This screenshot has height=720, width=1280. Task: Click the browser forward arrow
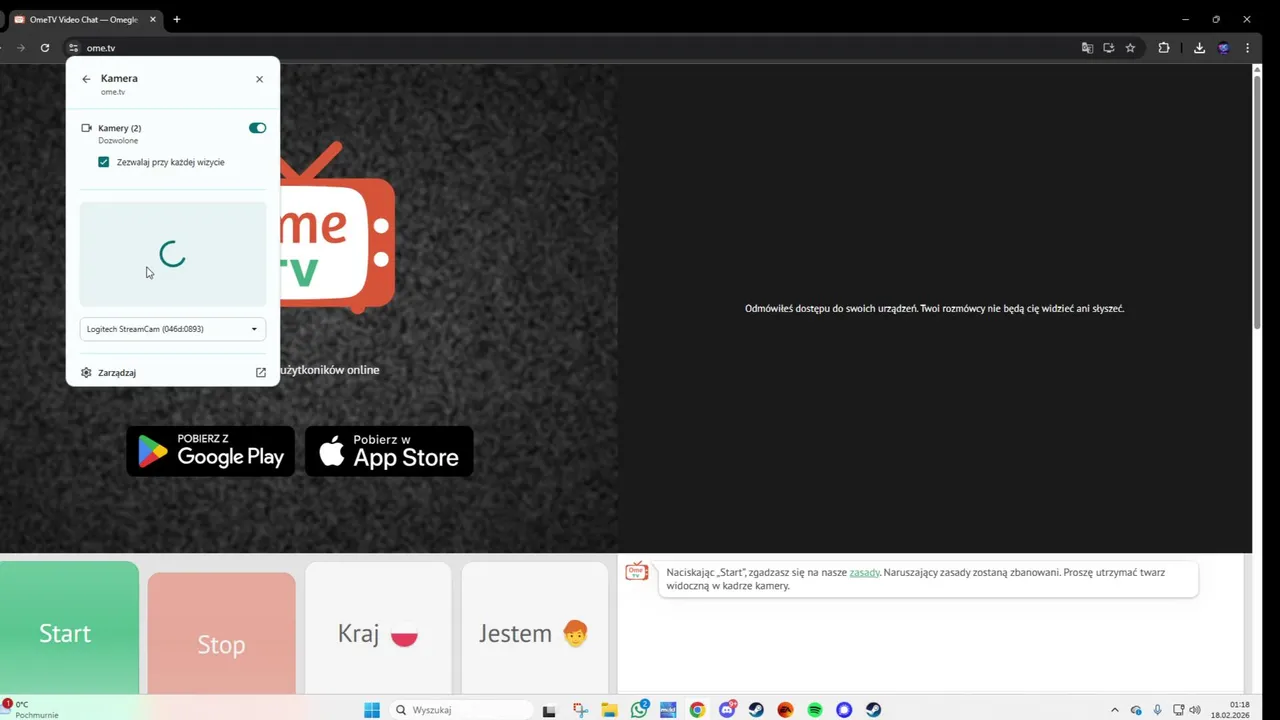click(20, 48)
